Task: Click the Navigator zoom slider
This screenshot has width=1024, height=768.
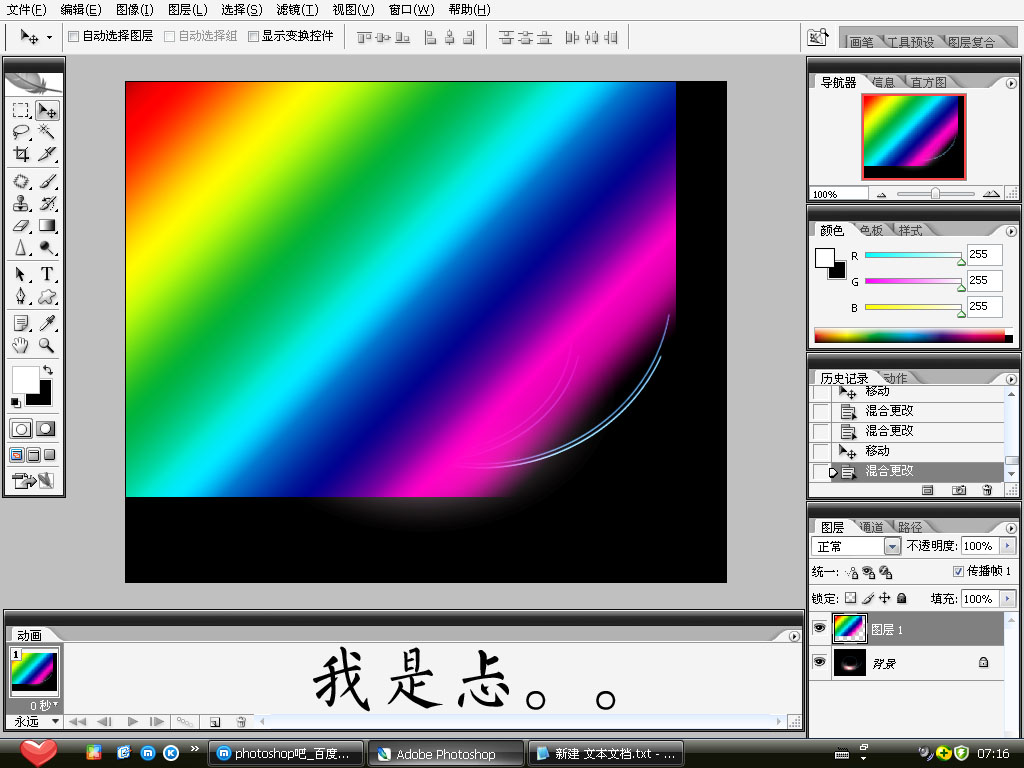Action: pyautogui.click(x=935, y=194)
